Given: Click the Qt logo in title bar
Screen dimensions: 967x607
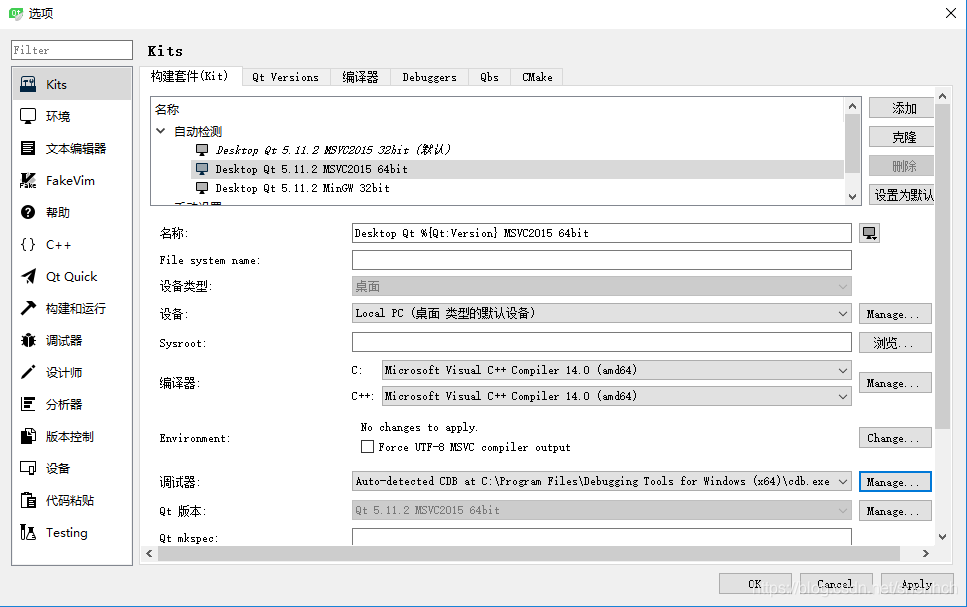Looking at the screenshot, I should click(15, 13).
